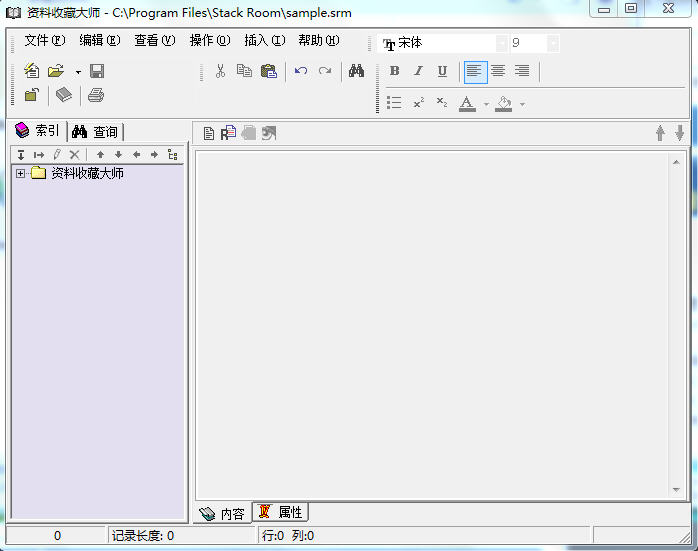
Task: Click the scrollbar down arrow in content pane
Action: (676, 490)
